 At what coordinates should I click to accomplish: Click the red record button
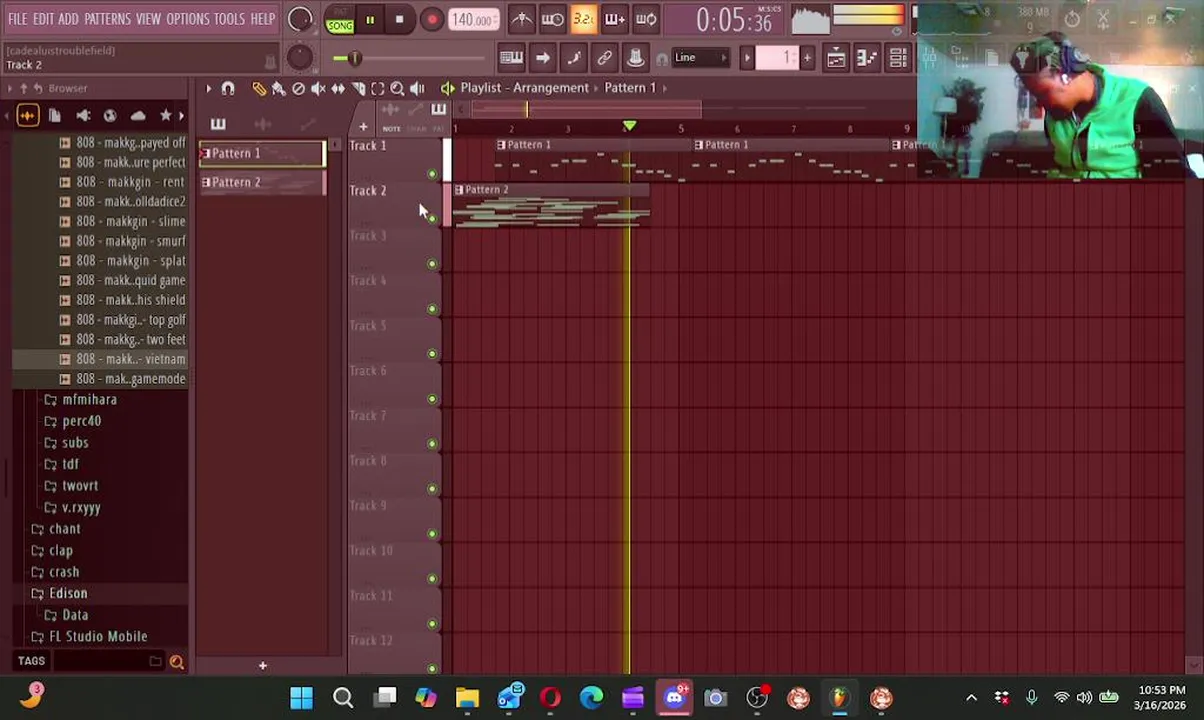coord(431,20)
